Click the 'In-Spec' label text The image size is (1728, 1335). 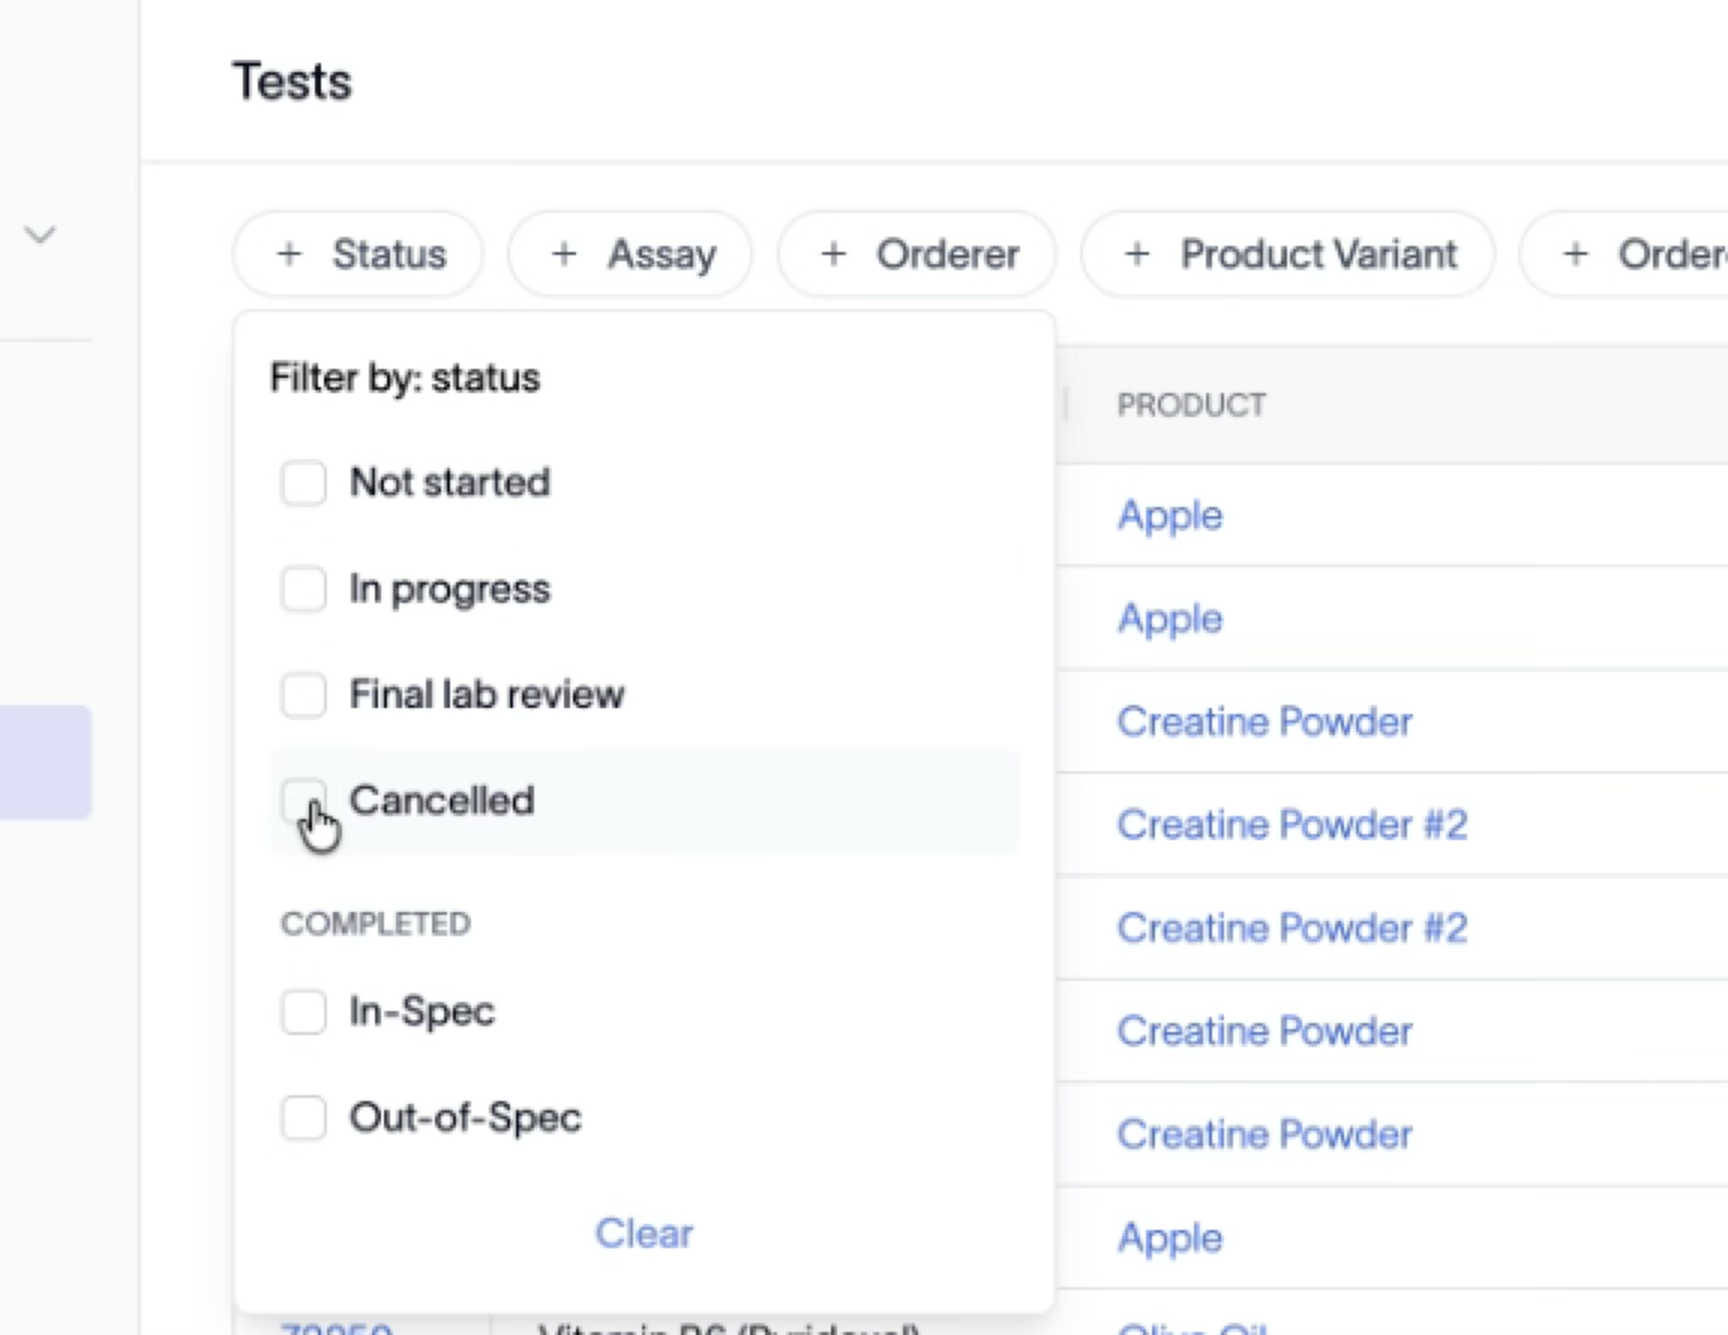click(x=422, y=1013)
